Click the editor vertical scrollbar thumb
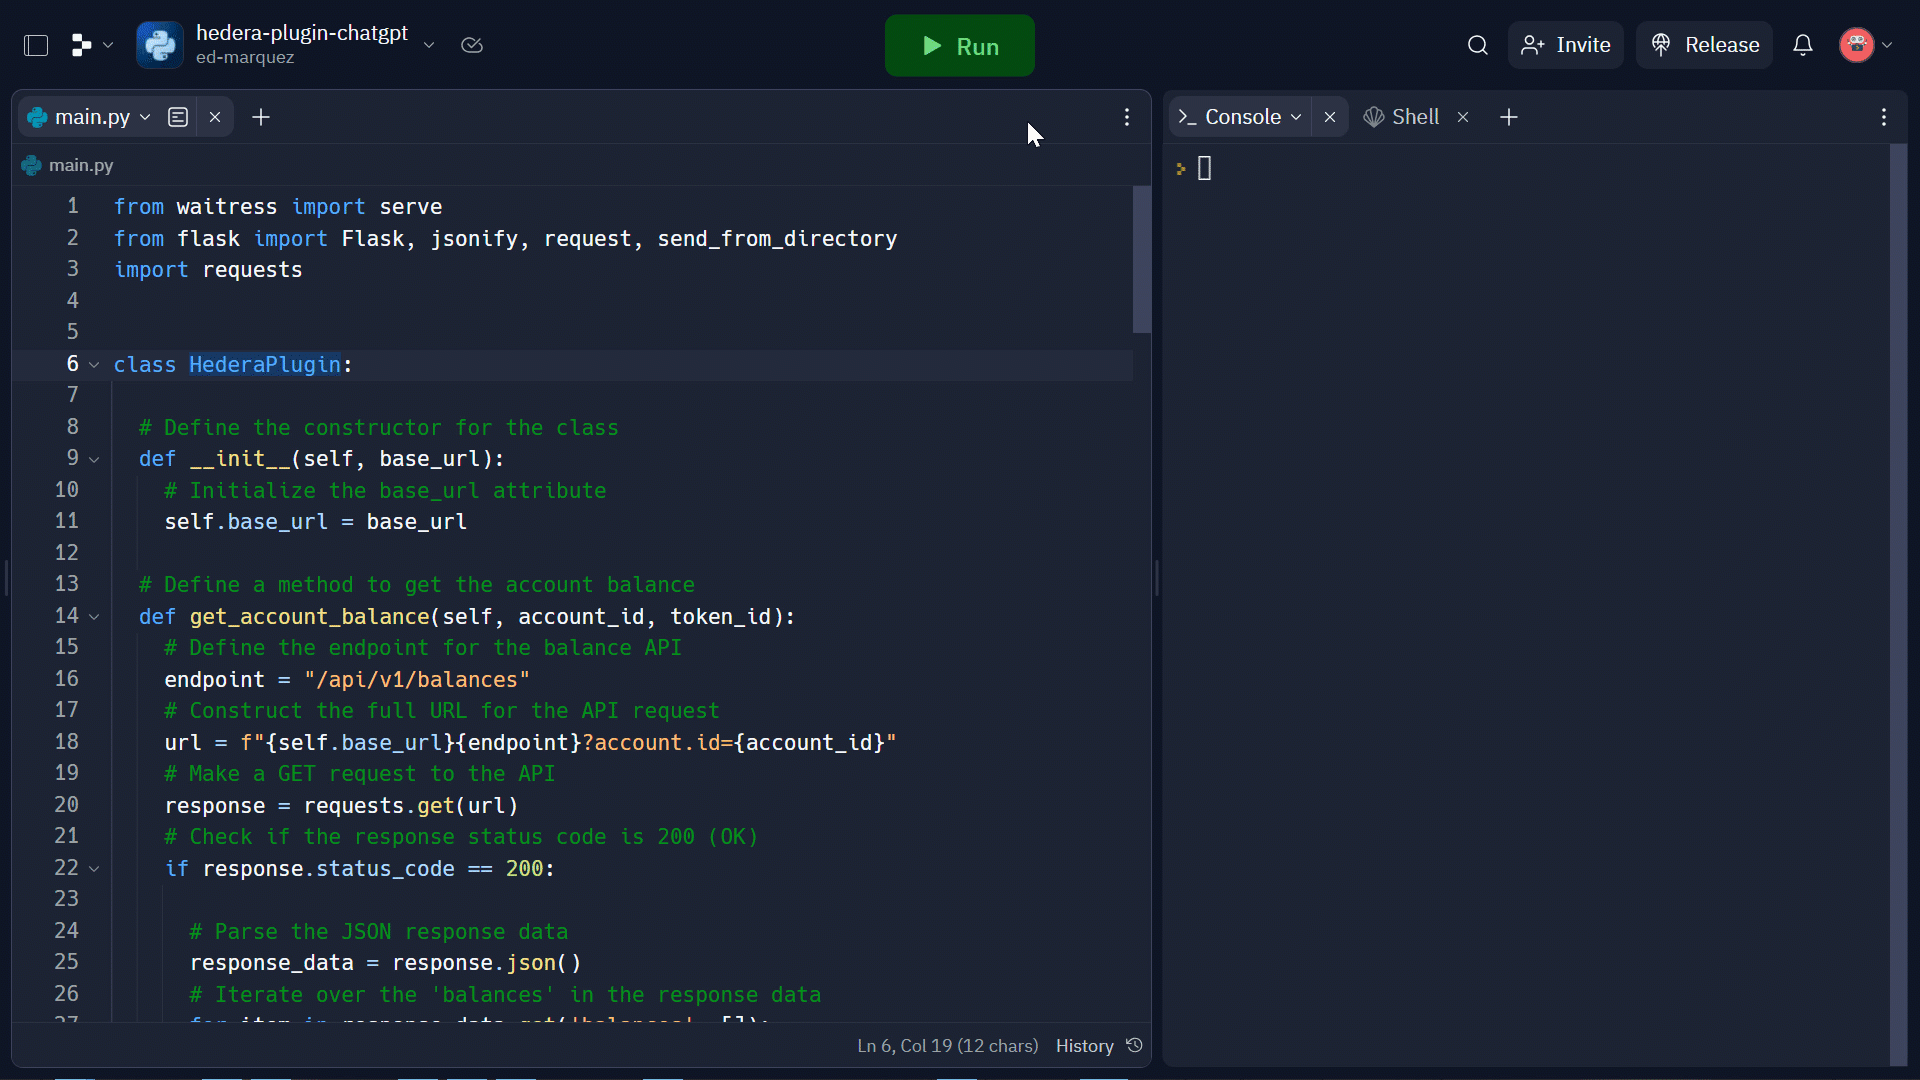 (1141, 260)
